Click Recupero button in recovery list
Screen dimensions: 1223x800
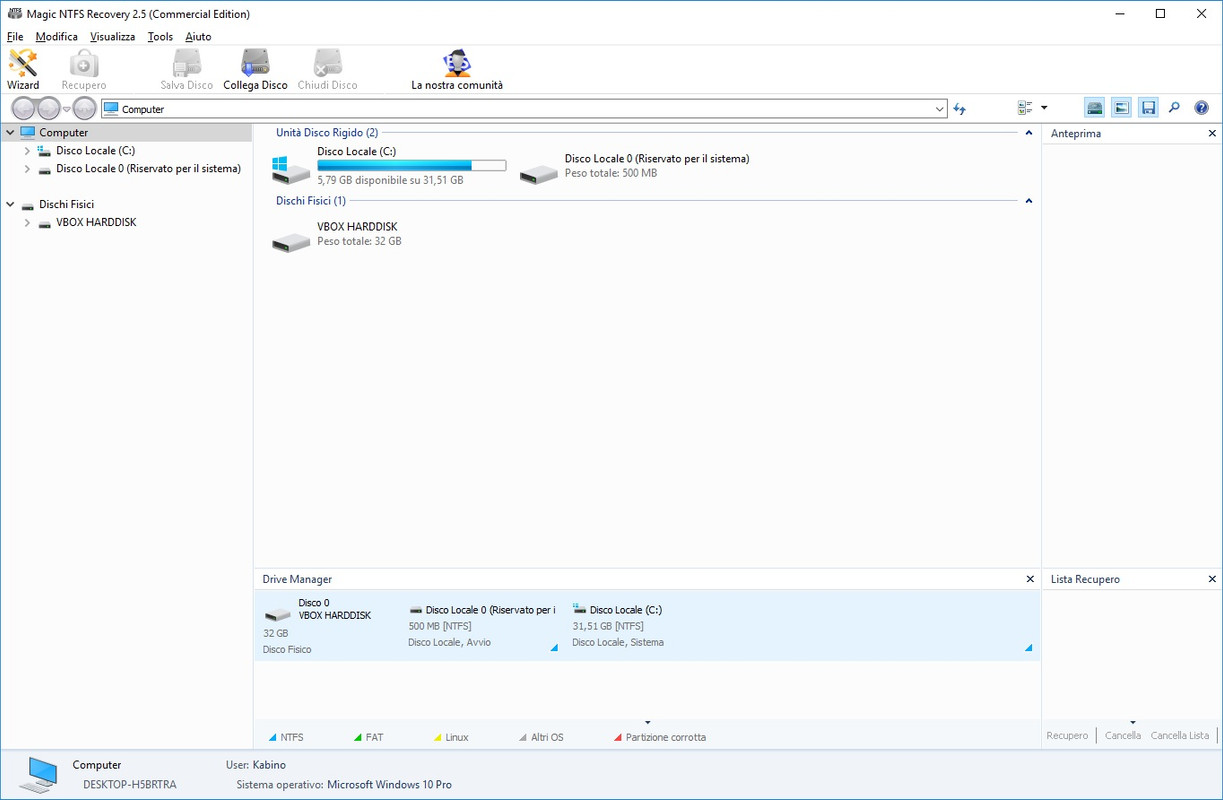tap(1067, 735)
